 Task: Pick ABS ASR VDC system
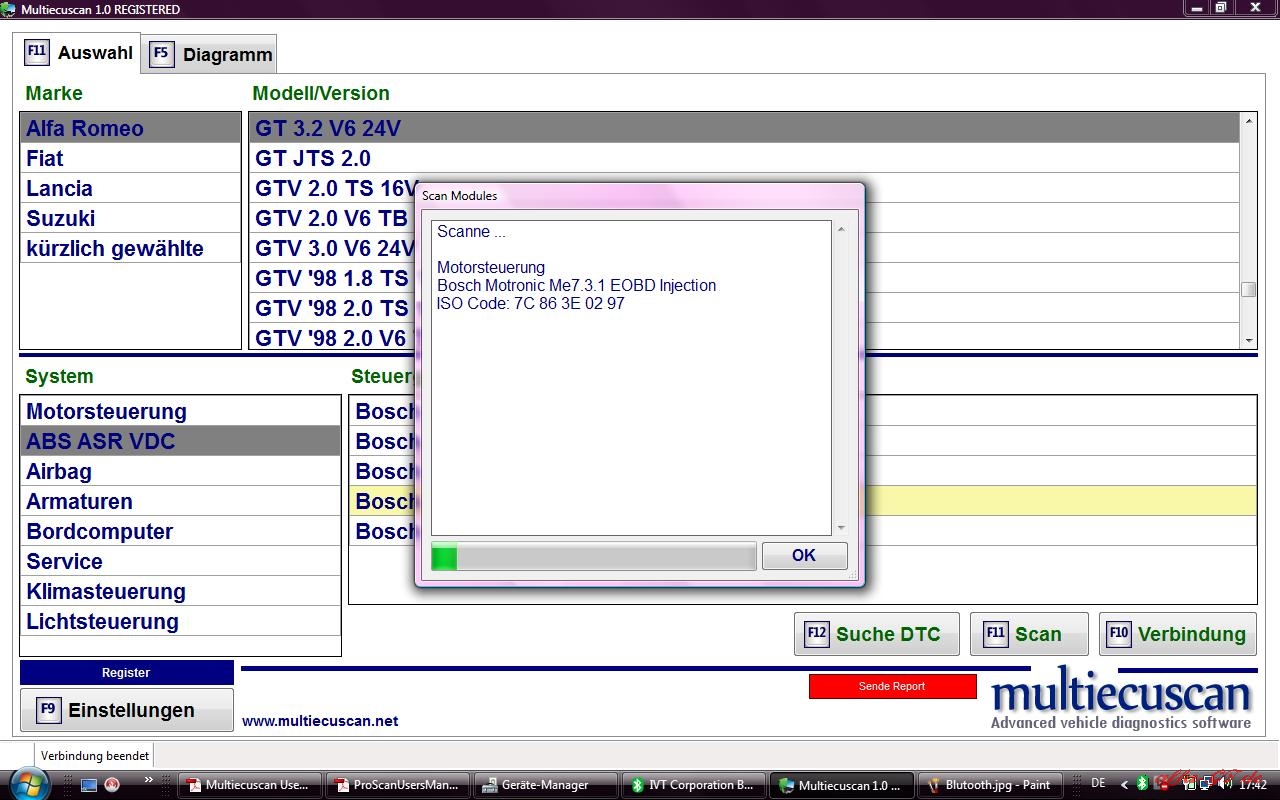tap(180, 441)
